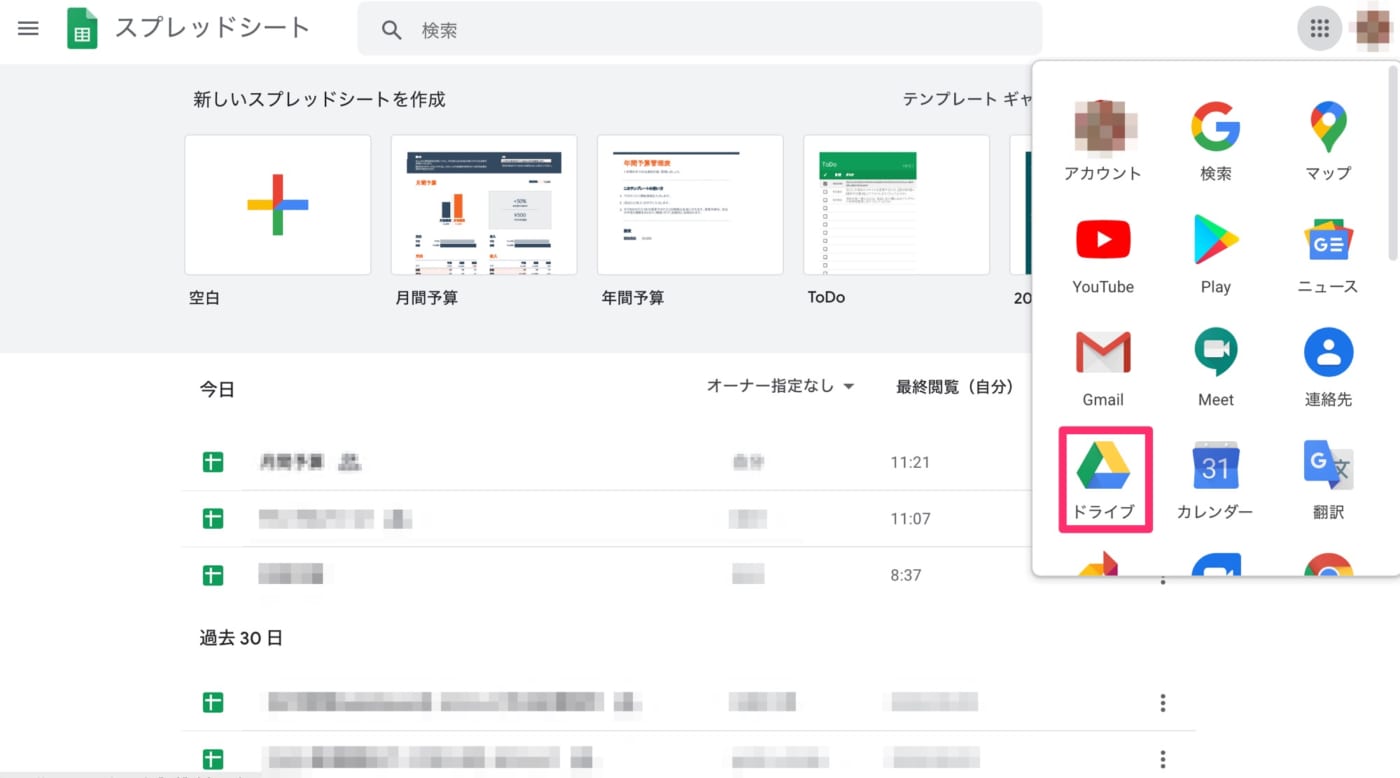Open the hamburger main menu
The height and width of the screenshot is (778, 1400).
tap(28, 28)
